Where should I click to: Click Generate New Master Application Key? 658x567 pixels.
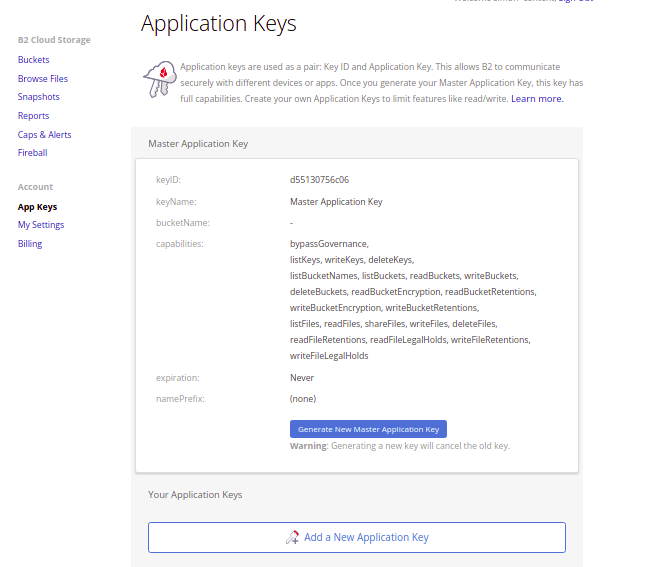click(x=368, y=429)
